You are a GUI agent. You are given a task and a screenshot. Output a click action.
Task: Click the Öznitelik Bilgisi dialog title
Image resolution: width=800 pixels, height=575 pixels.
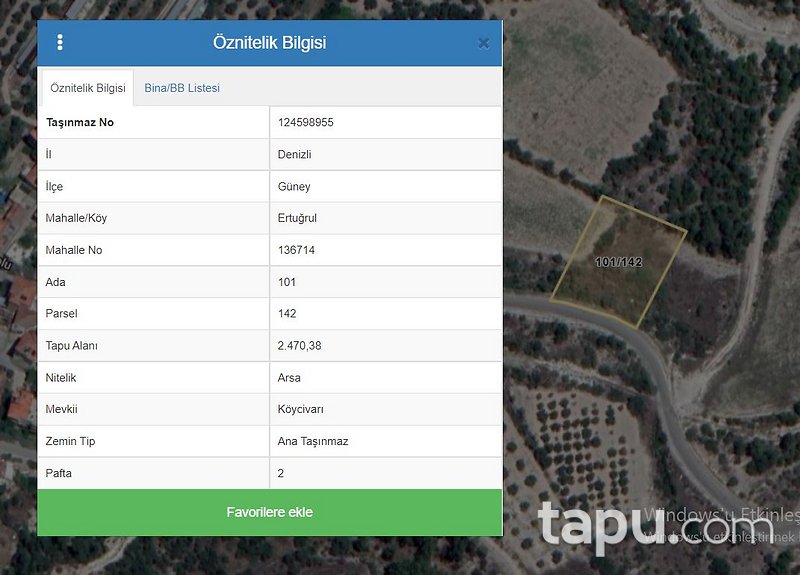click(x=269, y=43)
